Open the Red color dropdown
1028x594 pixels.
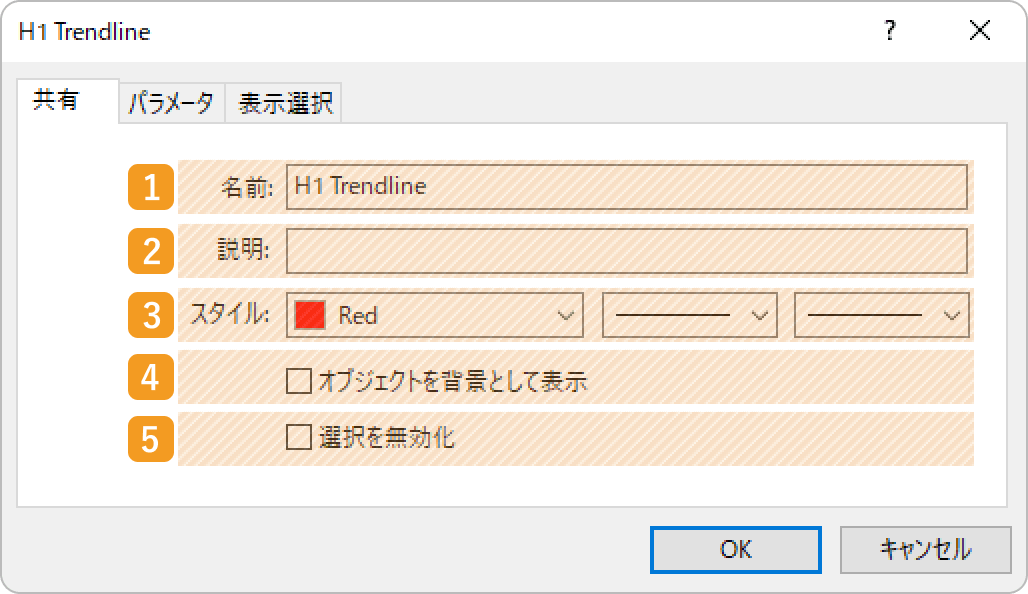pyautogui.click(x=435, y=315)
